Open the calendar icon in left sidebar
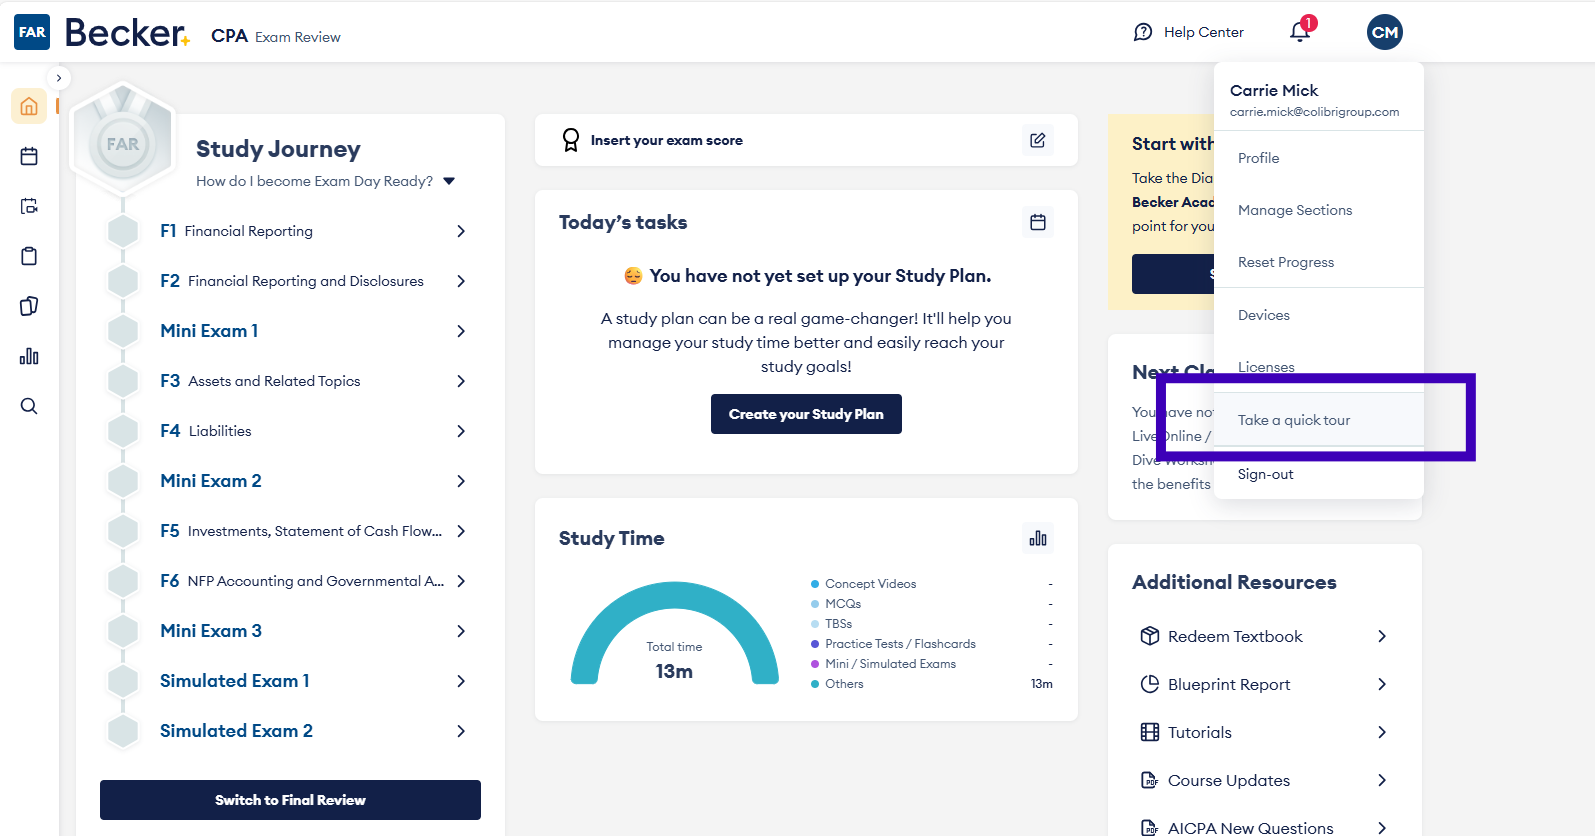This screenshot has width=1595, height=836. coord(29,156)
